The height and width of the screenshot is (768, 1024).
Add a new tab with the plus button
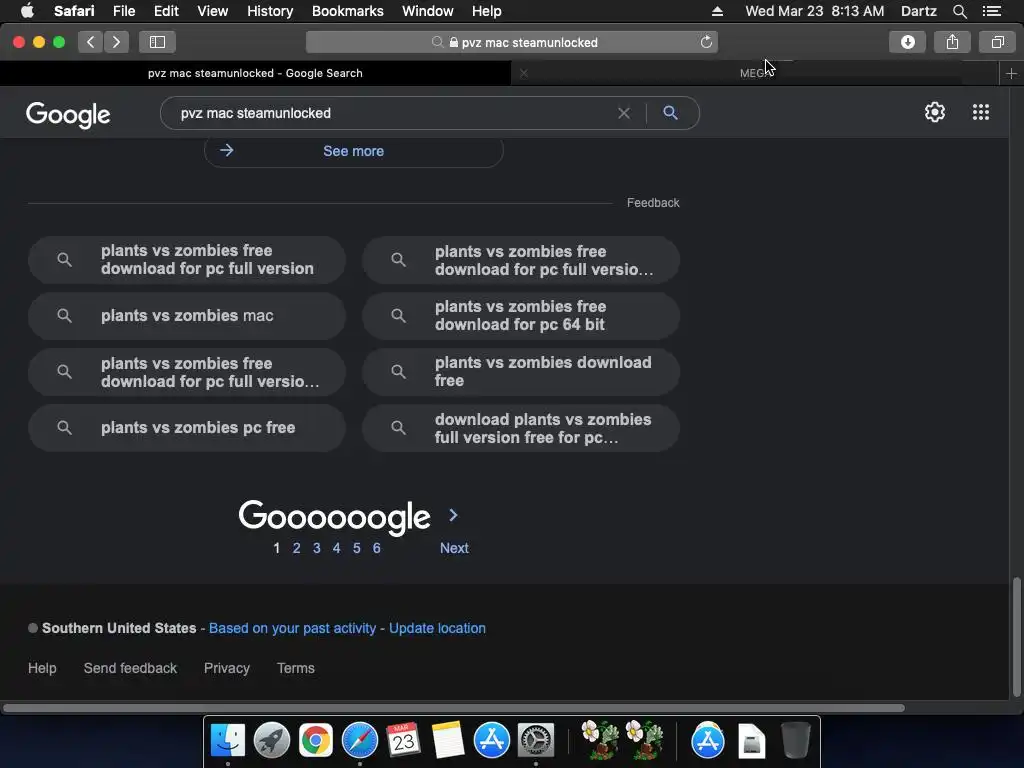pos(1011,73)
